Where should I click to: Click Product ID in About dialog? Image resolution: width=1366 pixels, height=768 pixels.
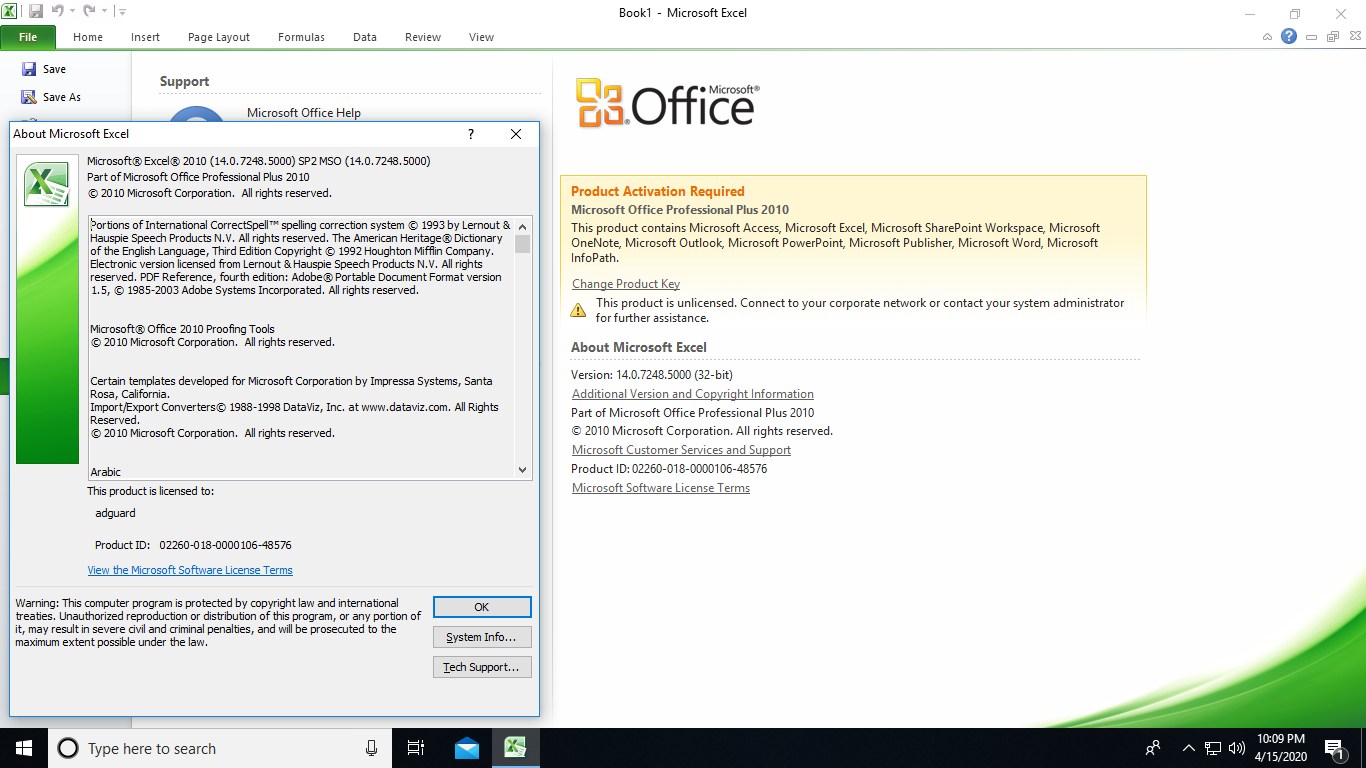pyautogui.click(x=193, y=545)
